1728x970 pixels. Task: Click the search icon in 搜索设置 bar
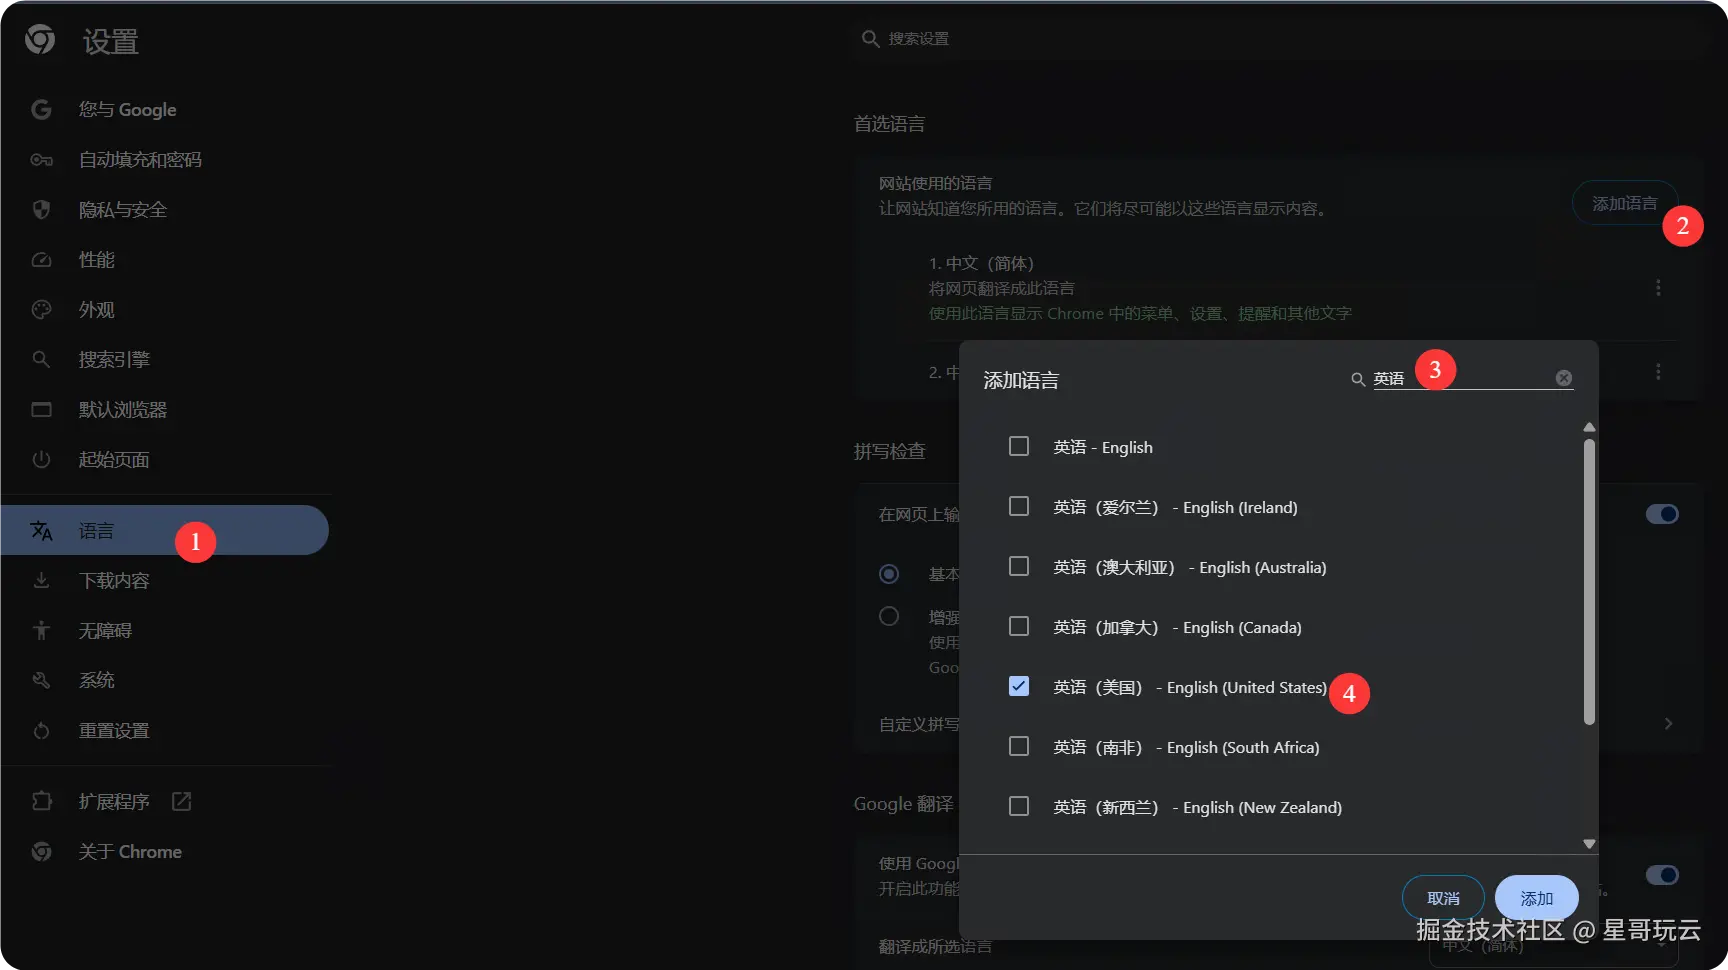click(870, 39)
